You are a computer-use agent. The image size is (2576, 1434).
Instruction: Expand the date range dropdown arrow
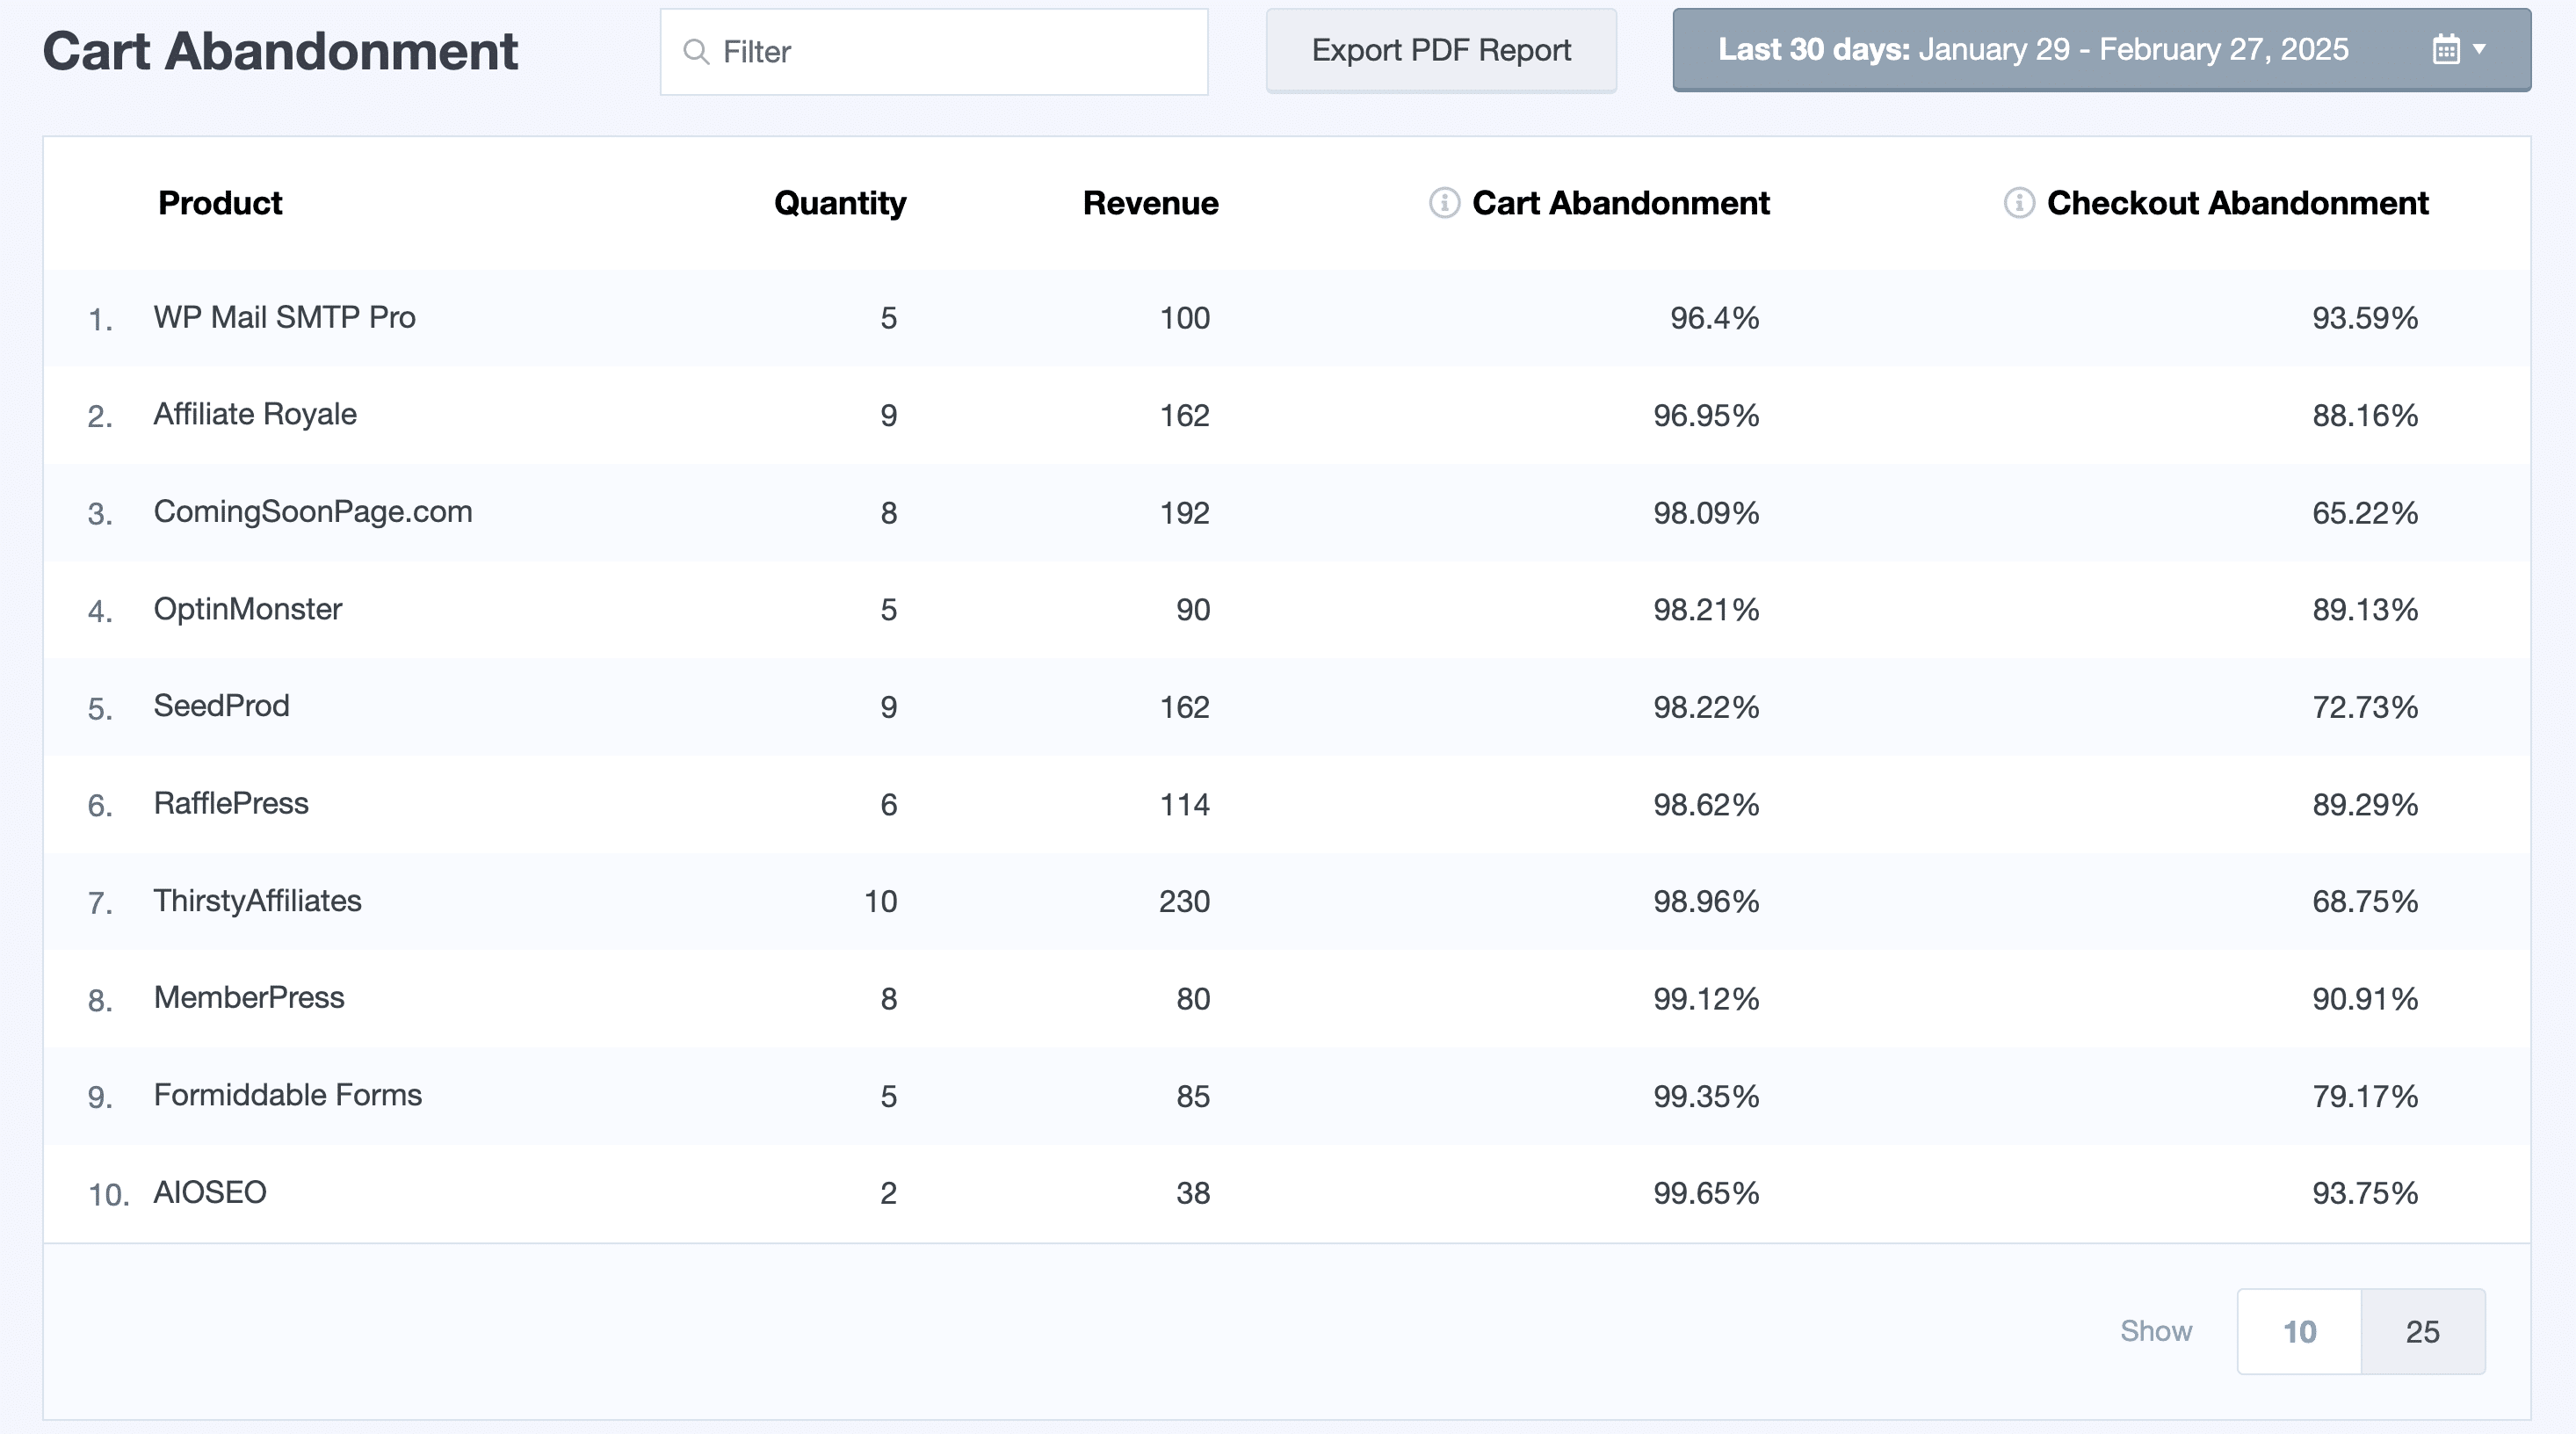tap(2479, 49)
